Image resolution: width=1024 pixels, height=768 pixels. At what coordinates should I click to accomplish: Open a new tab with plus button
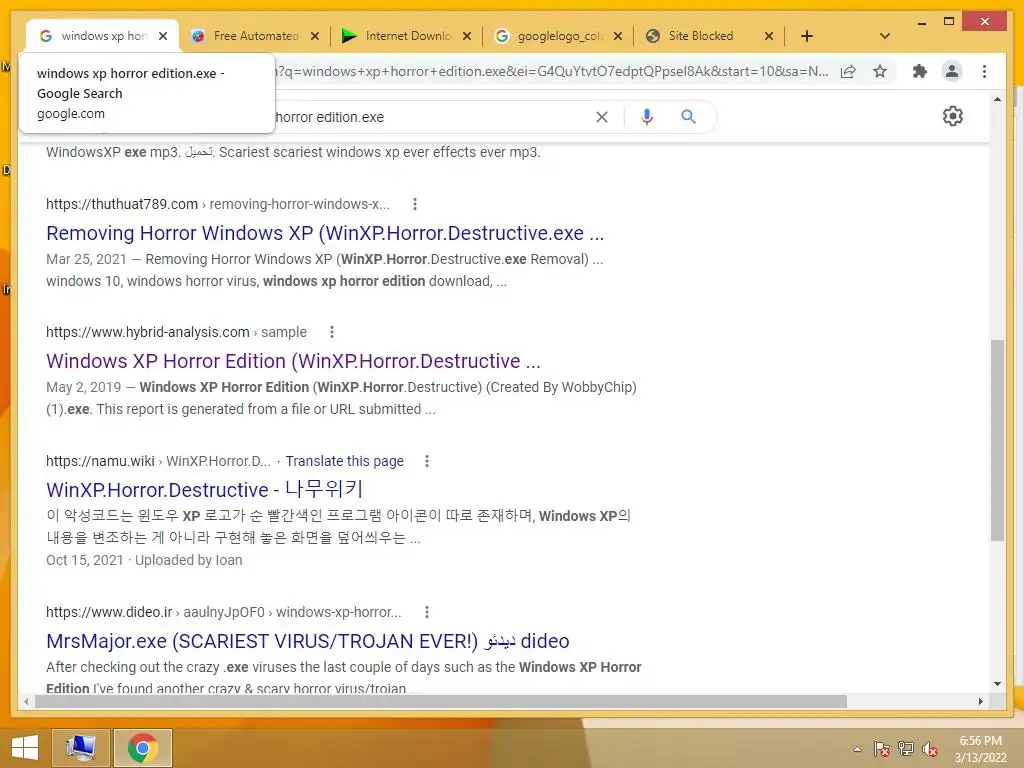click(807, 36)
